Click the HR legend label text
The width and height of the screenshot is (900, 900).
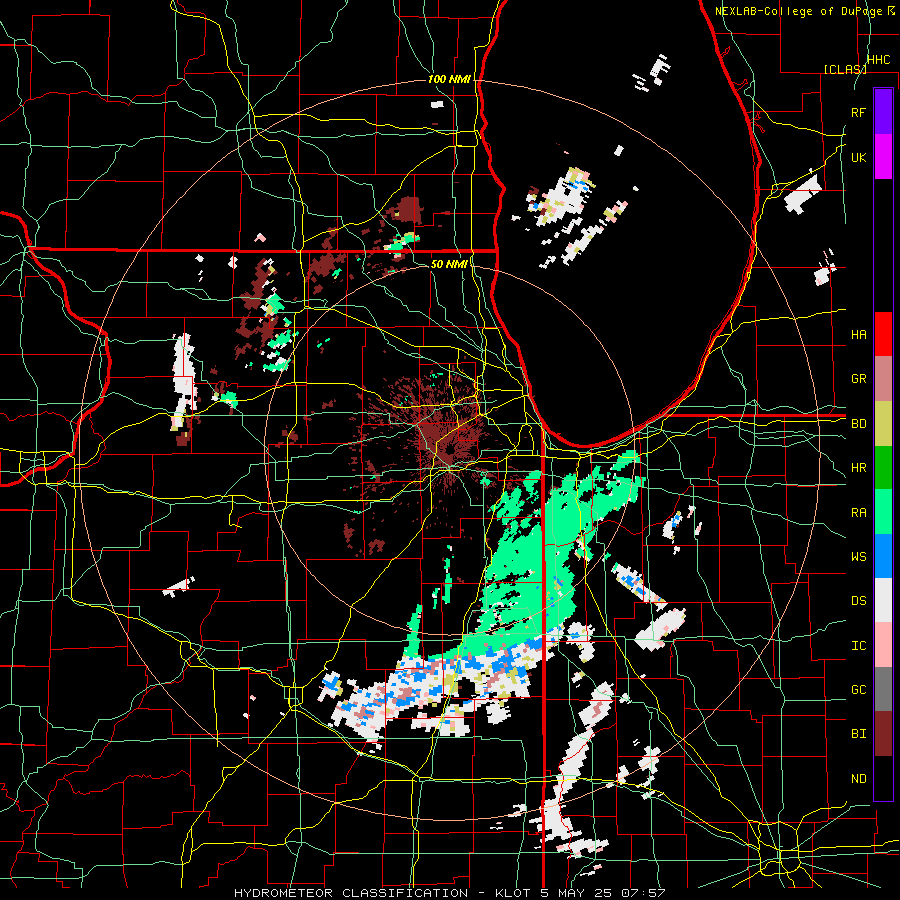858,468
